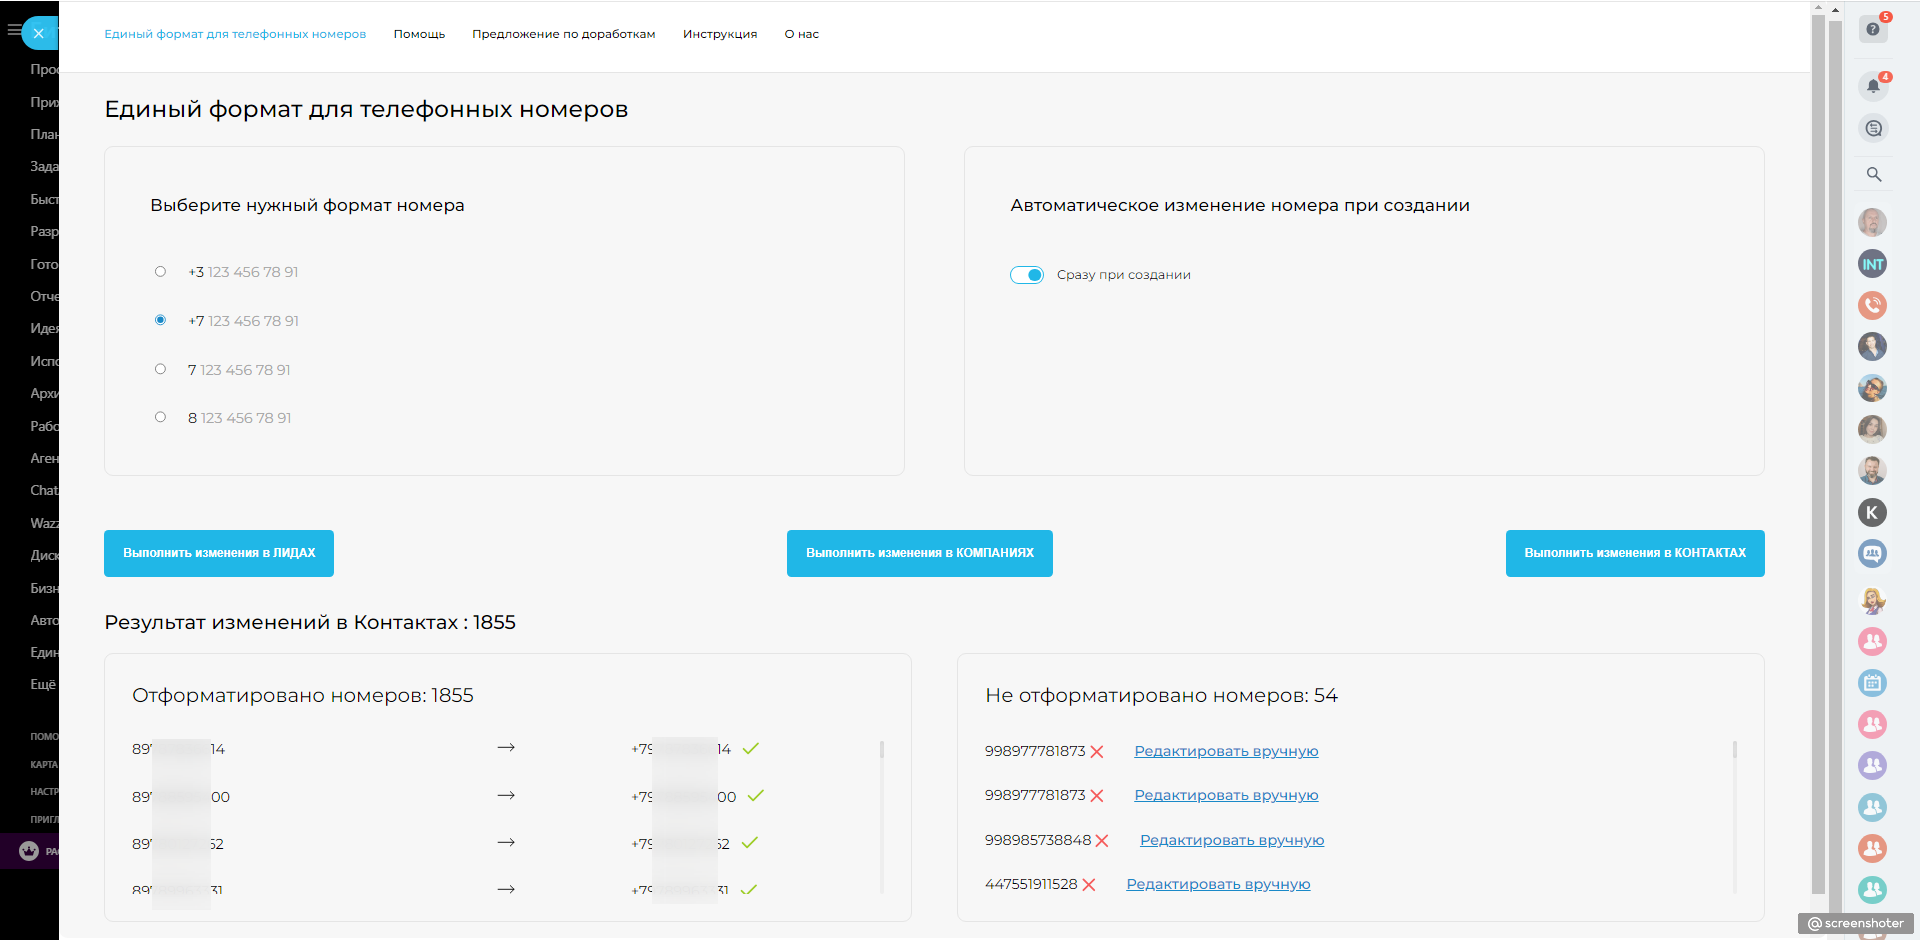Select the 7 123 456 78 91 format
The width and height of the screenshot is (1920, 940).
tap(160, 369)
